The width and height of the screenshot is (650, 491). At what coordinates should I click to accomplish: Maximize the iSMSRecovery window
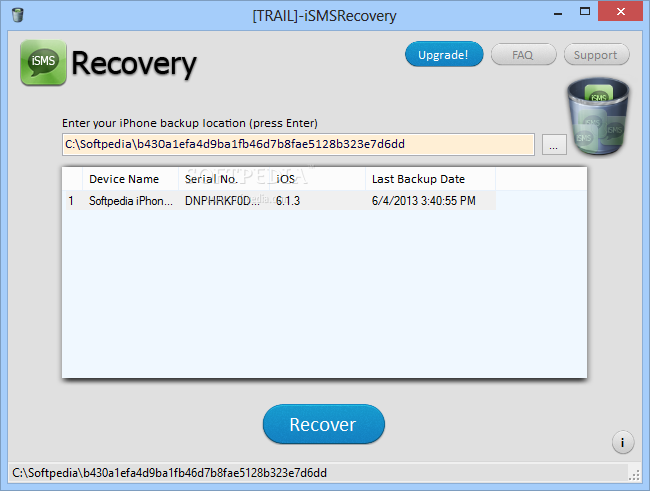(x=585, y=12)
